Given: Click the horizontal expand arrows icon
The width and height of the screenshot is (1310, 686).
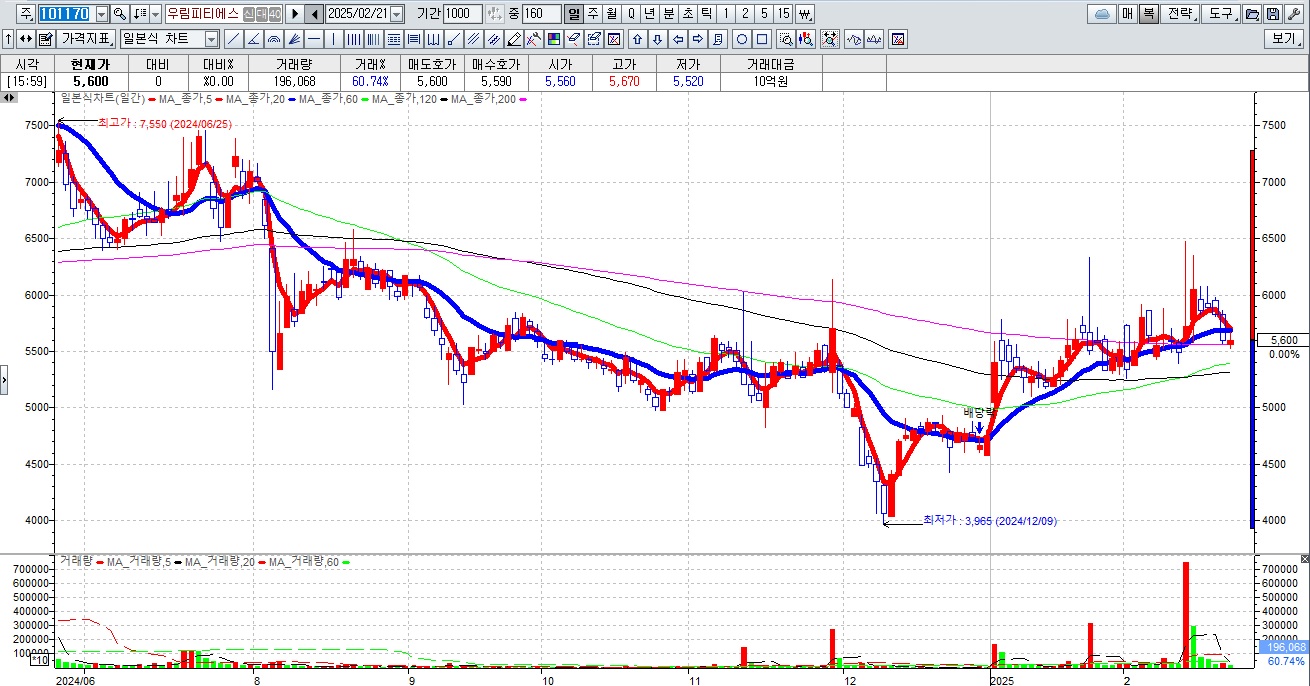Looking at the screenshot, I should click(25, 39).
